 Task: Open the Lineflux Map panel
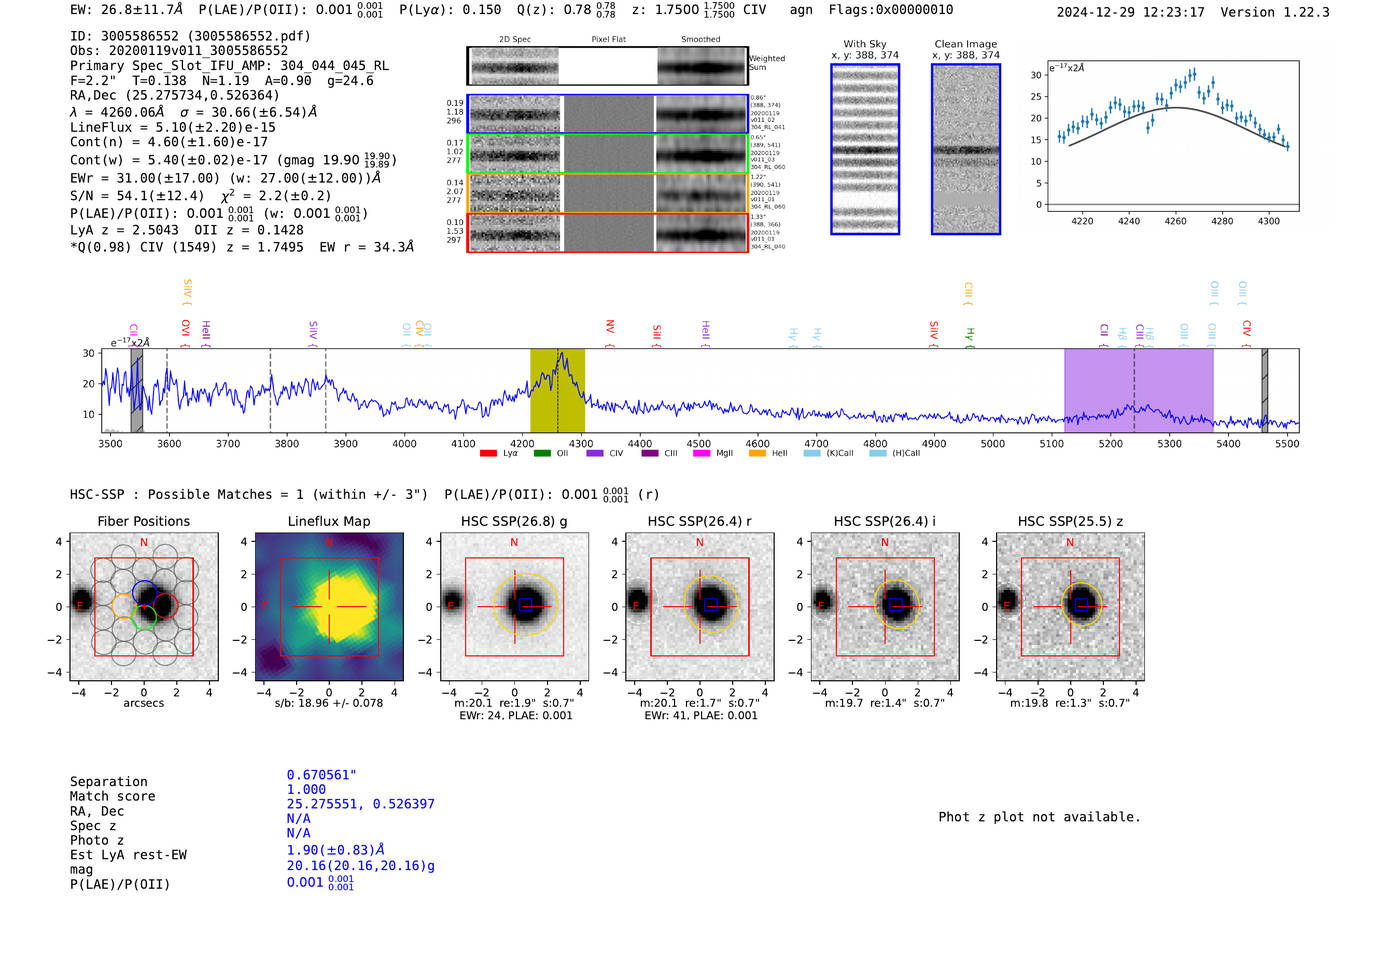(x=329, y=607)
